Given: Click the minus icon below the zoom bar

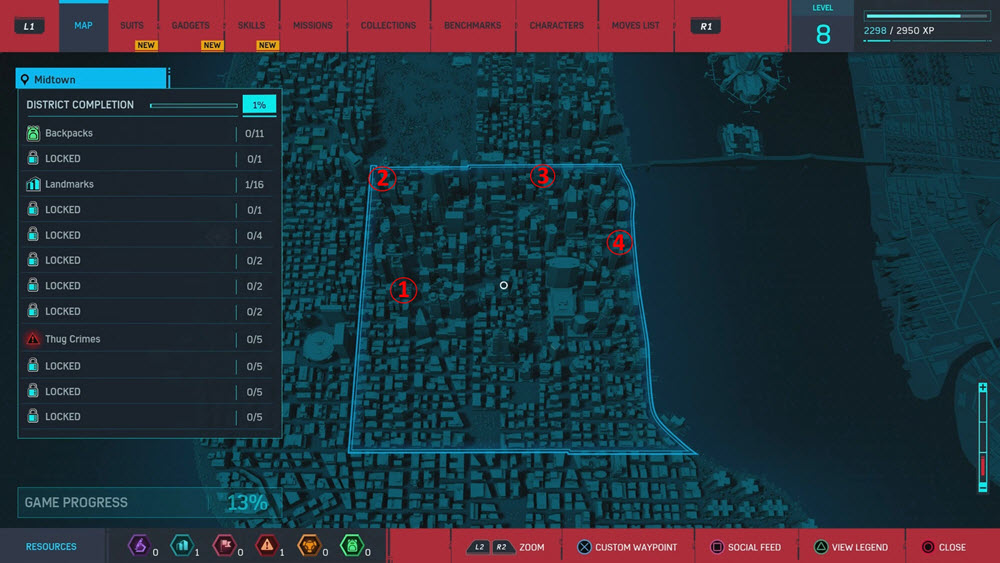Looking at the screenshot, I should pos(983,488).
